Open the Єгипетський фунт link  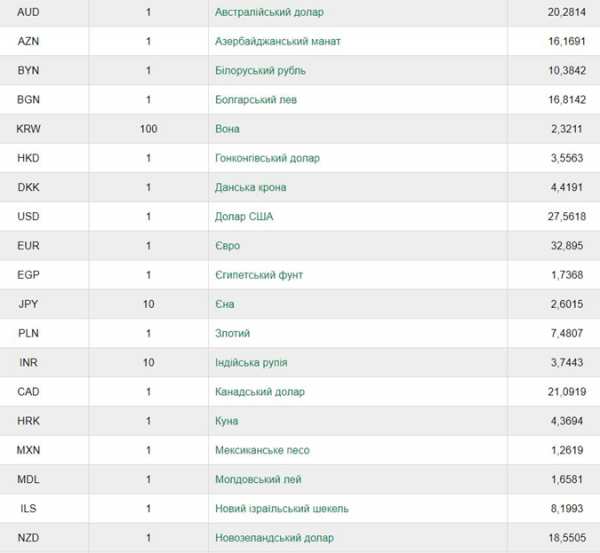tap(259, 275)
